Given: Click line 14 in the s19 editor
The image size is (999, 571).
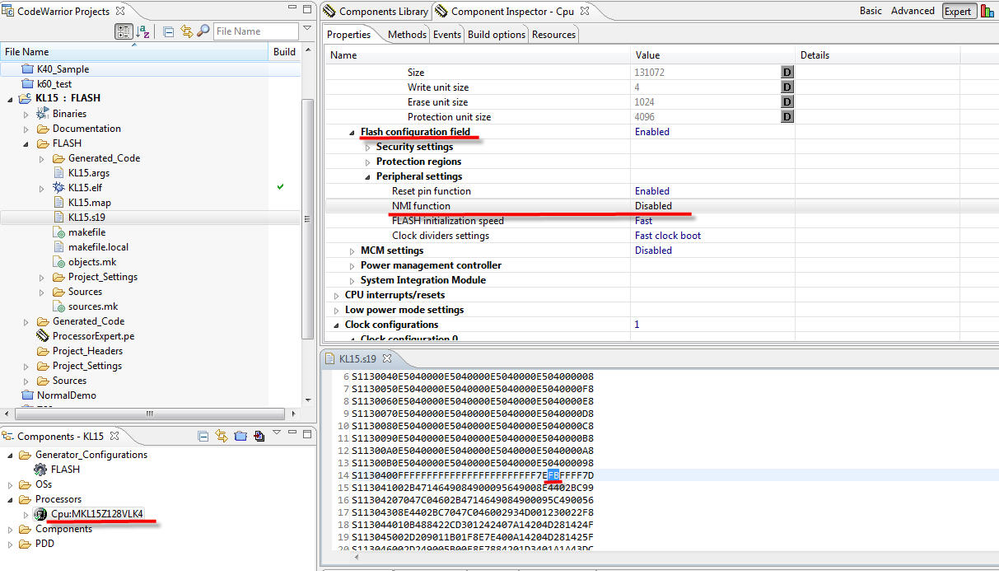Looking at the screenshot, I should click(473, 475).
